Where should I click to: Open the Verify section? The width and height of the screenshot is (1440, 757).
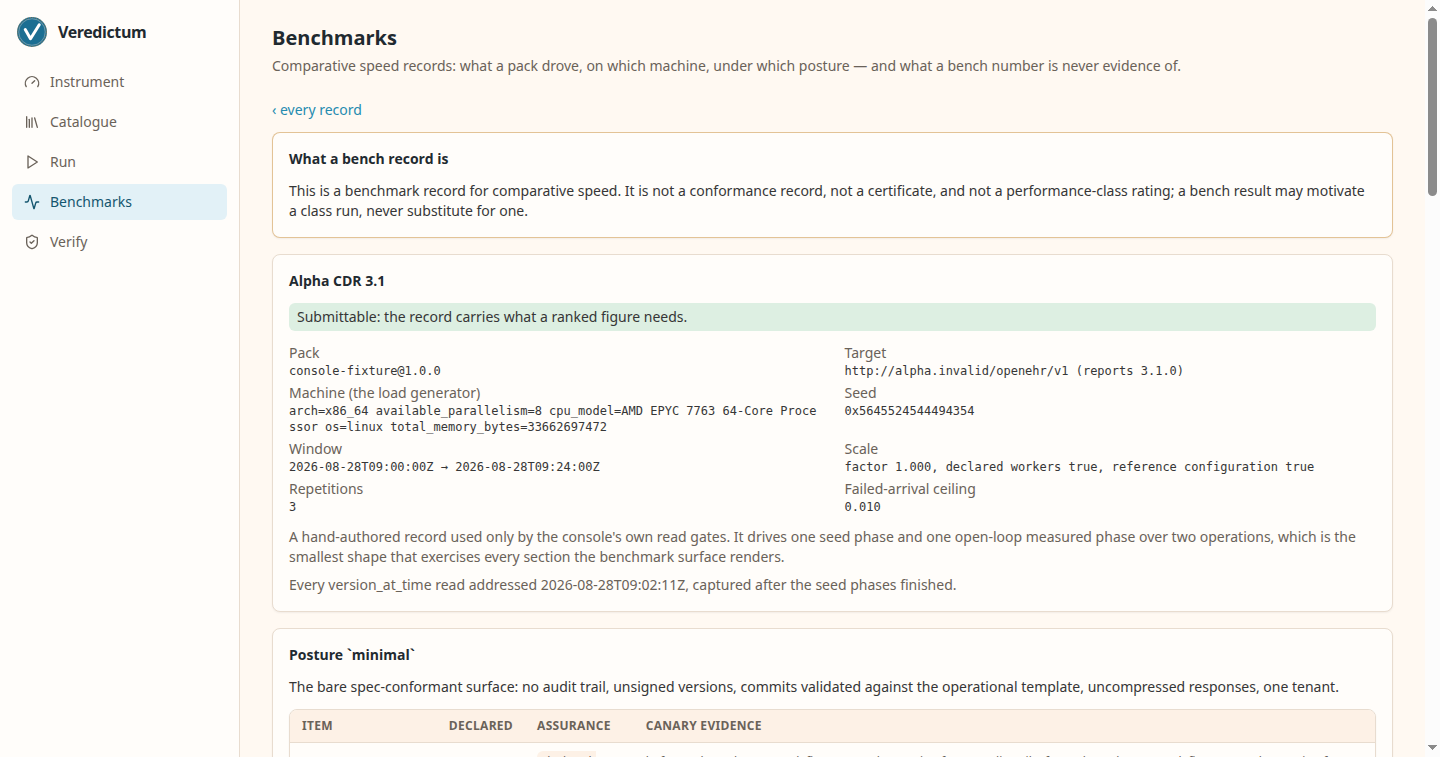(119, 242)
